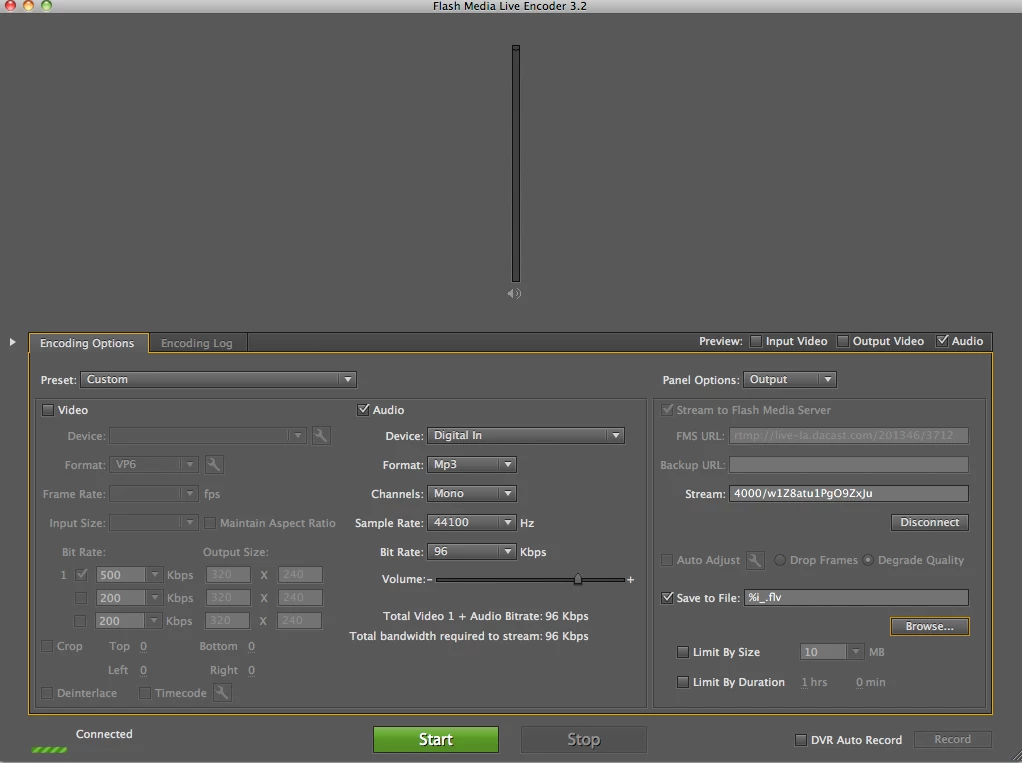The height and width of the screenshot is (763, 1022).
Task: Open video Format dropdown VP6
Action: pos(154,465)
